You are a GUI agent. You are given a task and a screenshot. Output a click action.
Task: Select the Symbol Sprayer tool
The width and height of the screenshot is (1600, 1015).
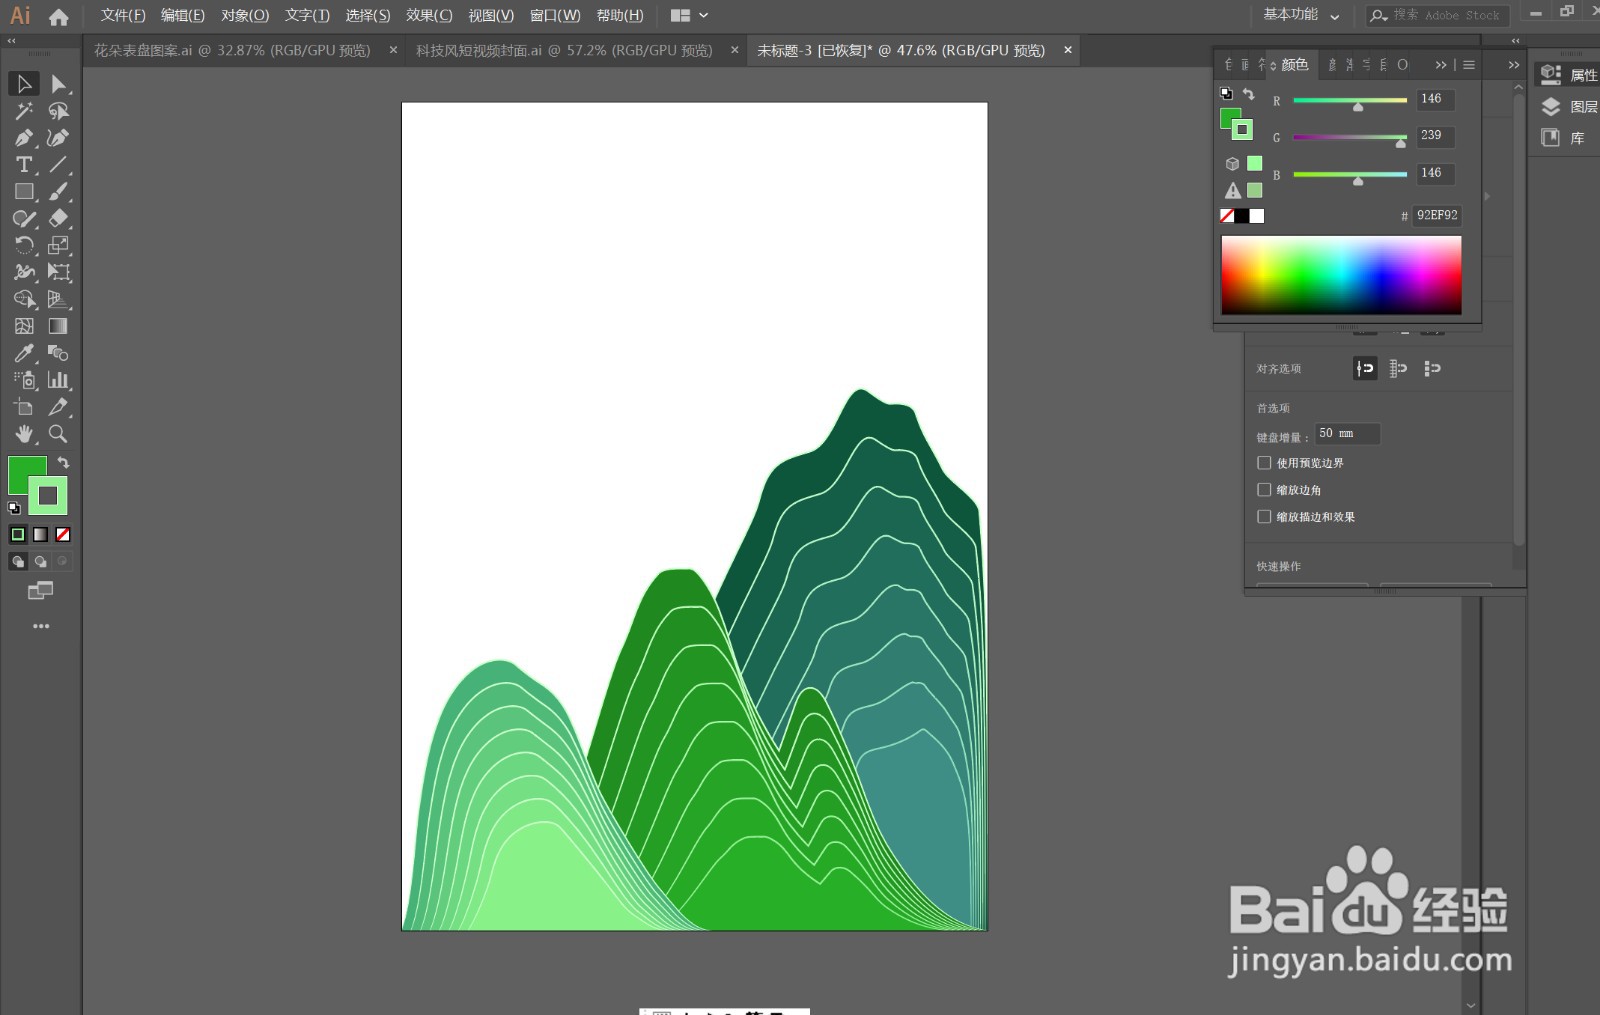click(x=24, y=380)
